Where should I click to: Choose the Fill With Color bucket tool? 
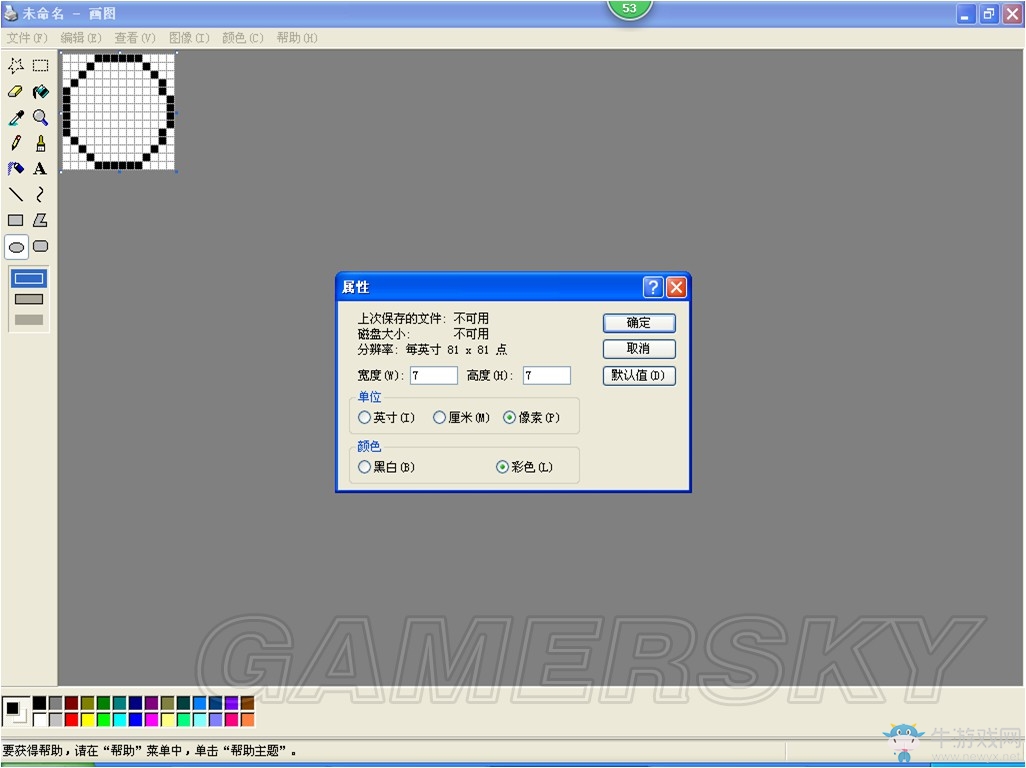click(x=41, y=92)
